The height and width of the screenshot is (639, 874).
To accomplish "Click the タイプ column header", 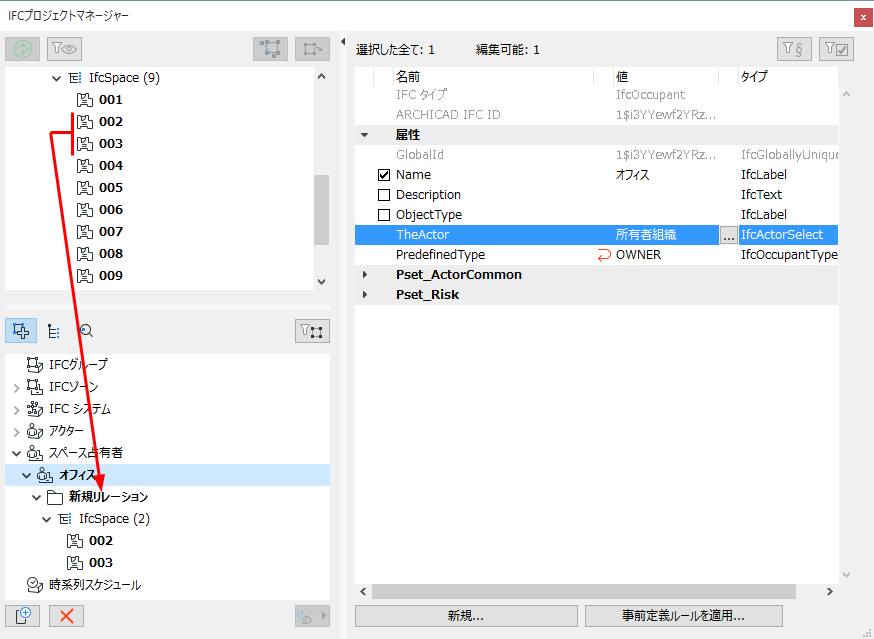I will pos(754,76).
